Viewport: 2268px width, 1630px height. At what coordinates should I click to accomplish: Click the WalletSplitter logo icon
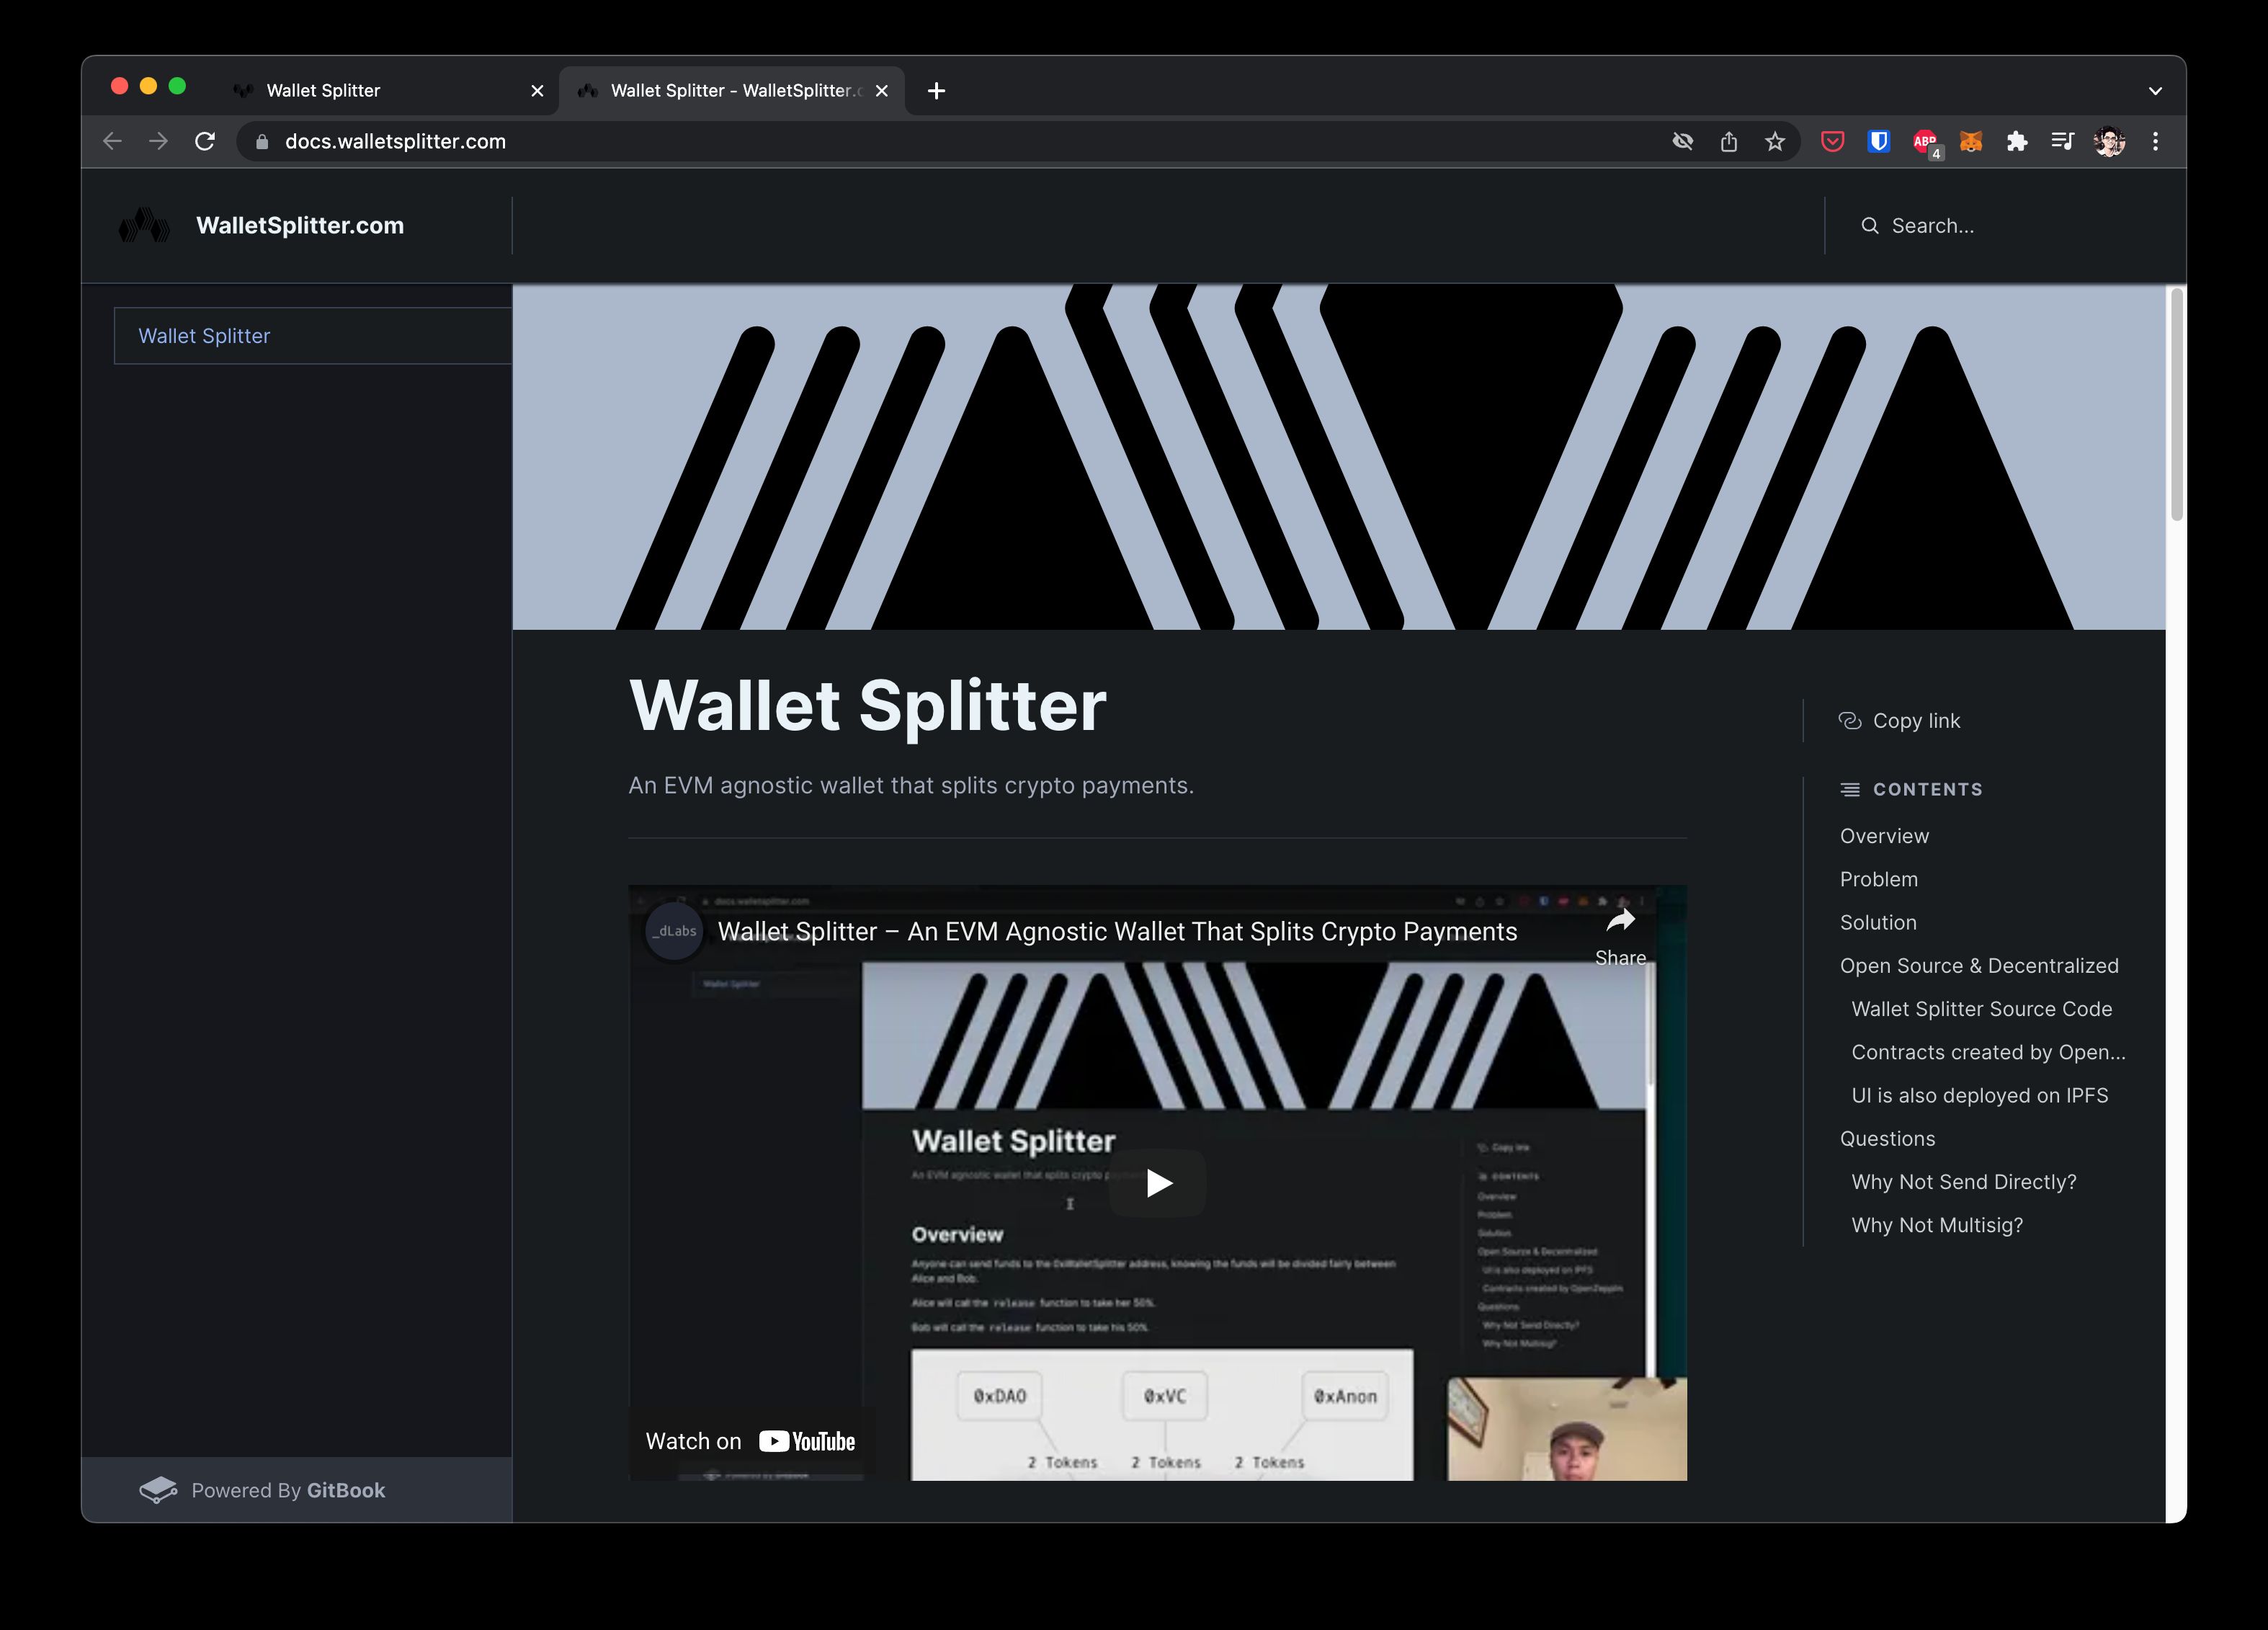pyautogui.click(x=144, y=226)
